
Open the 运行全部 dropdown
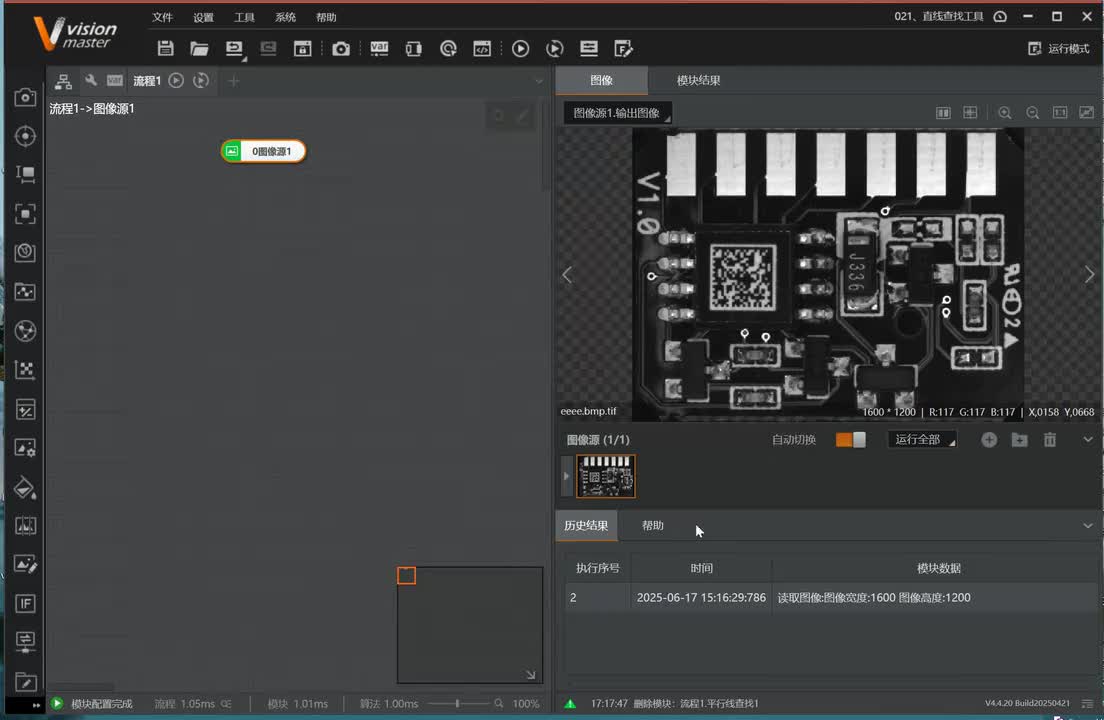pos(922,439)
